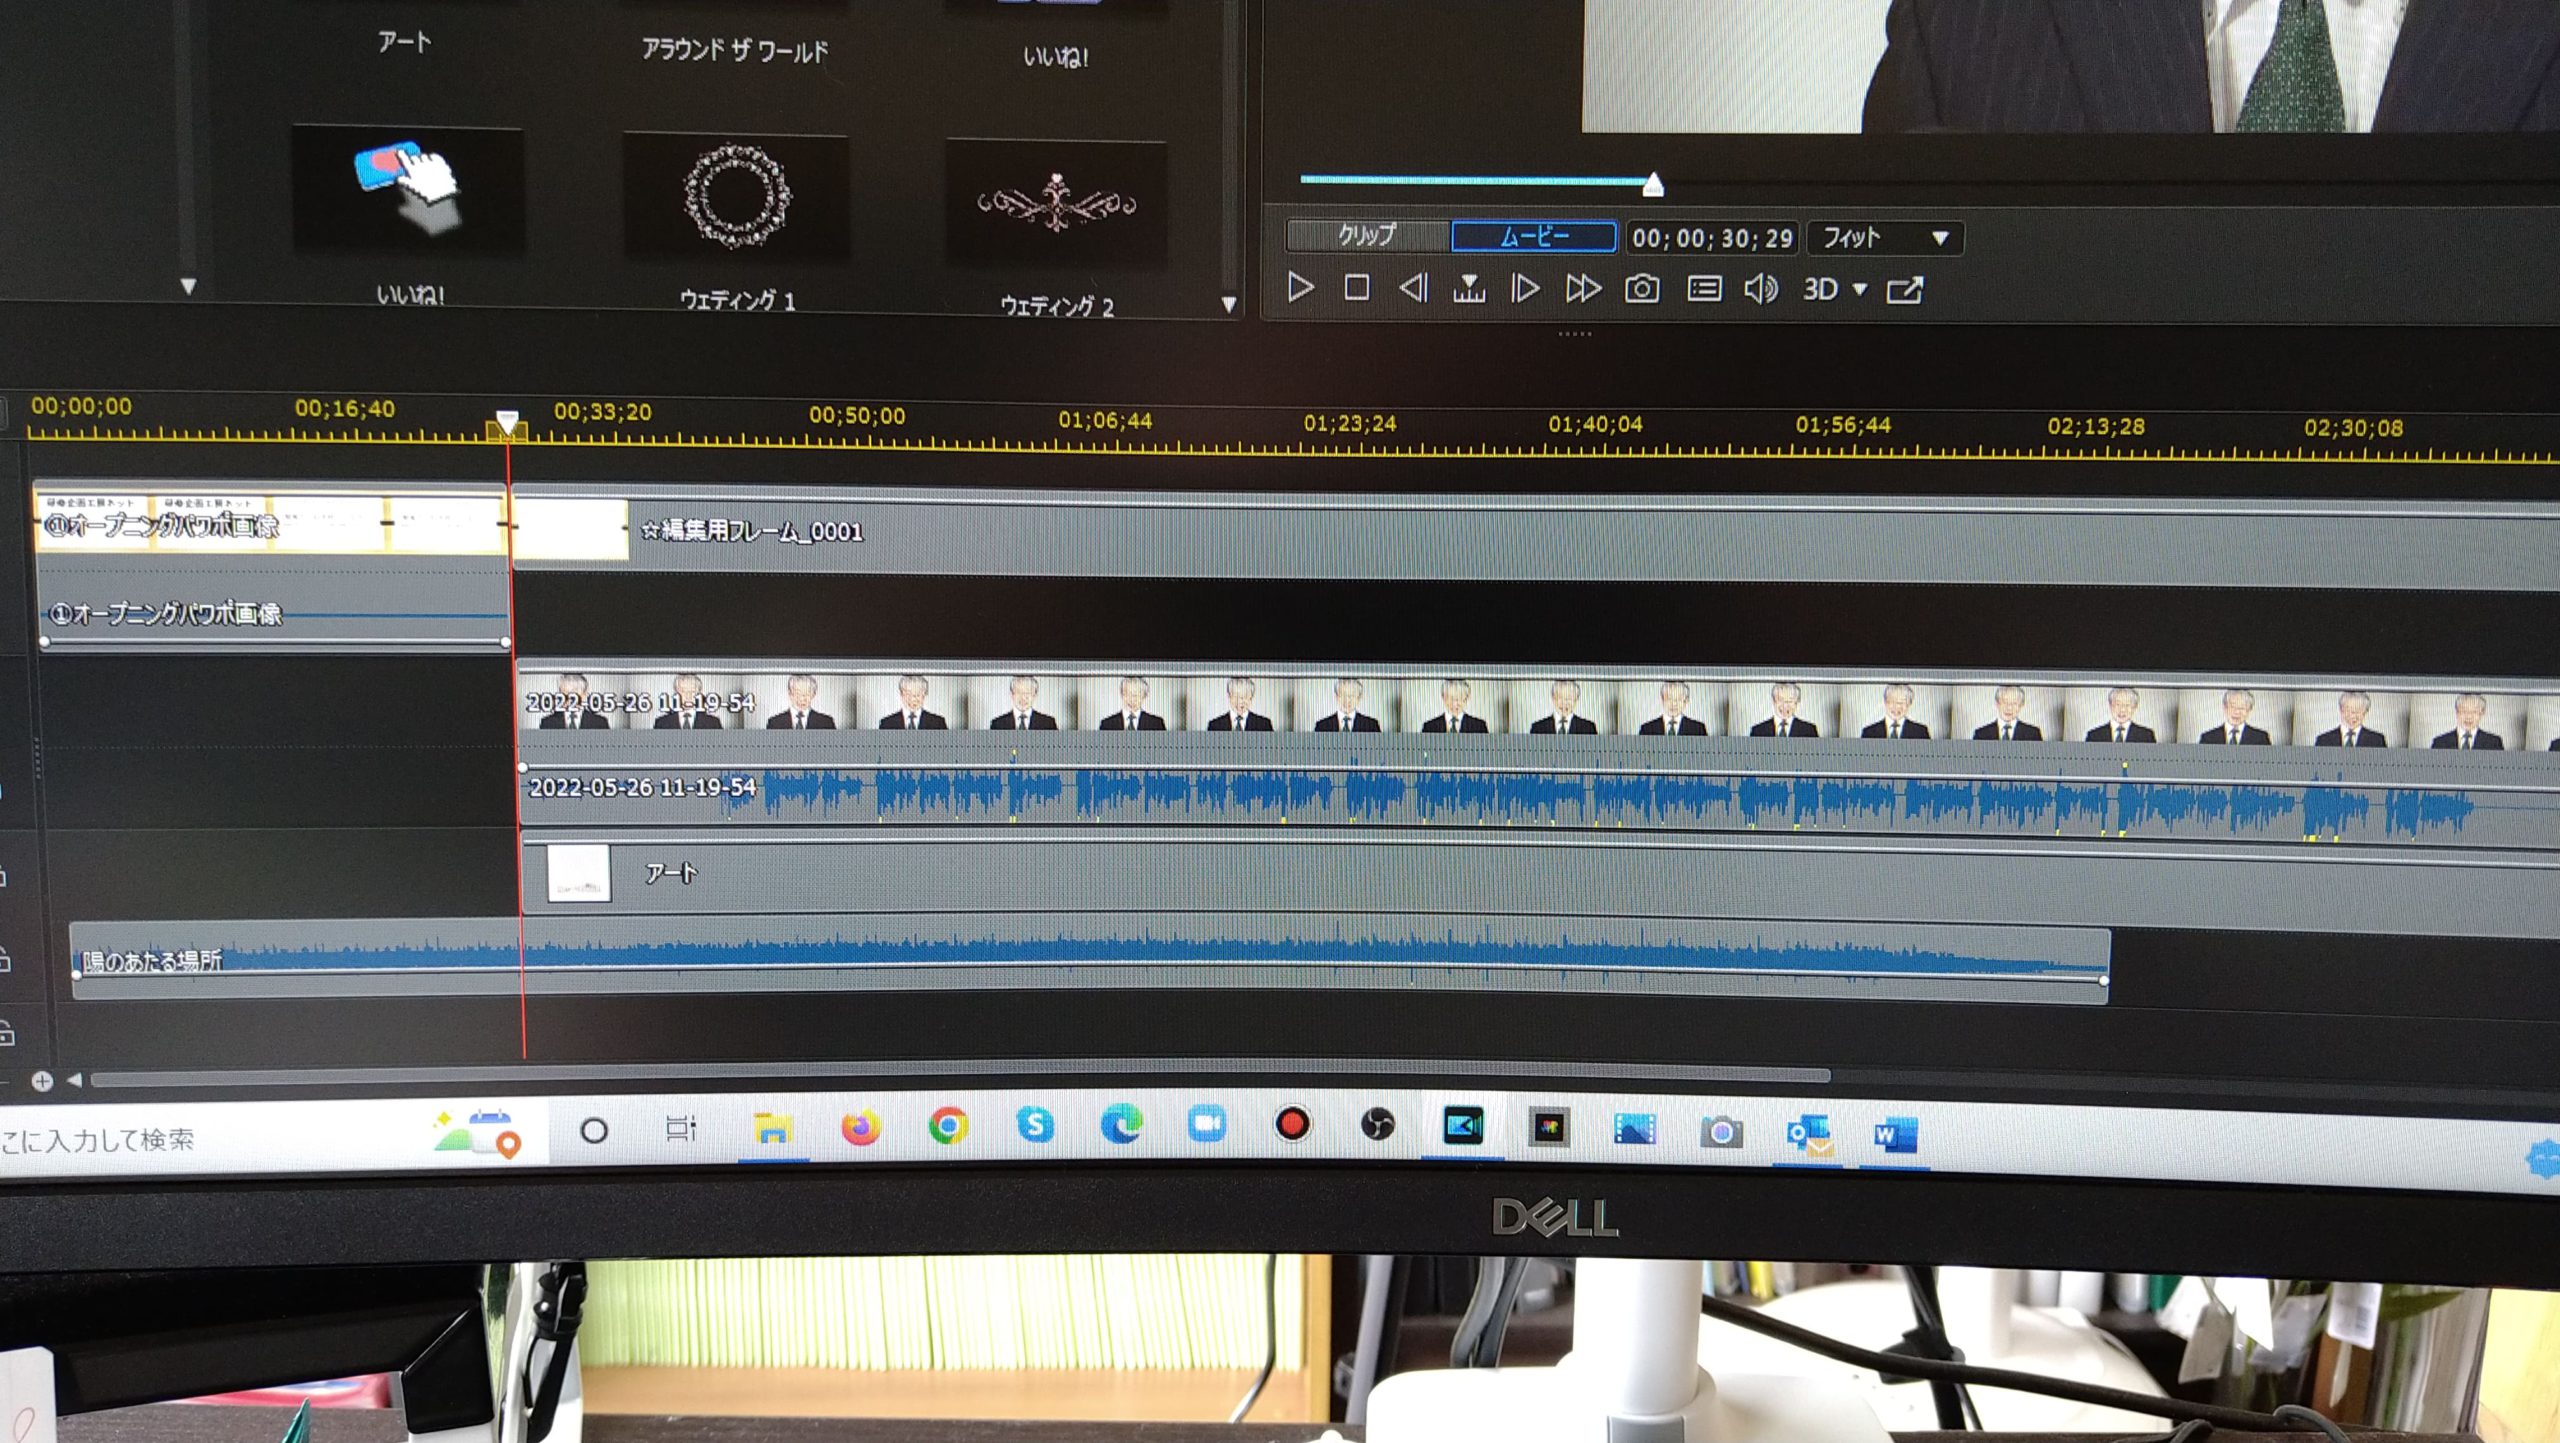Click the 02;13;28 ruler mark
Image resolution: width=2560 pixels, height=1443 pixels.
pos(2095,427)
